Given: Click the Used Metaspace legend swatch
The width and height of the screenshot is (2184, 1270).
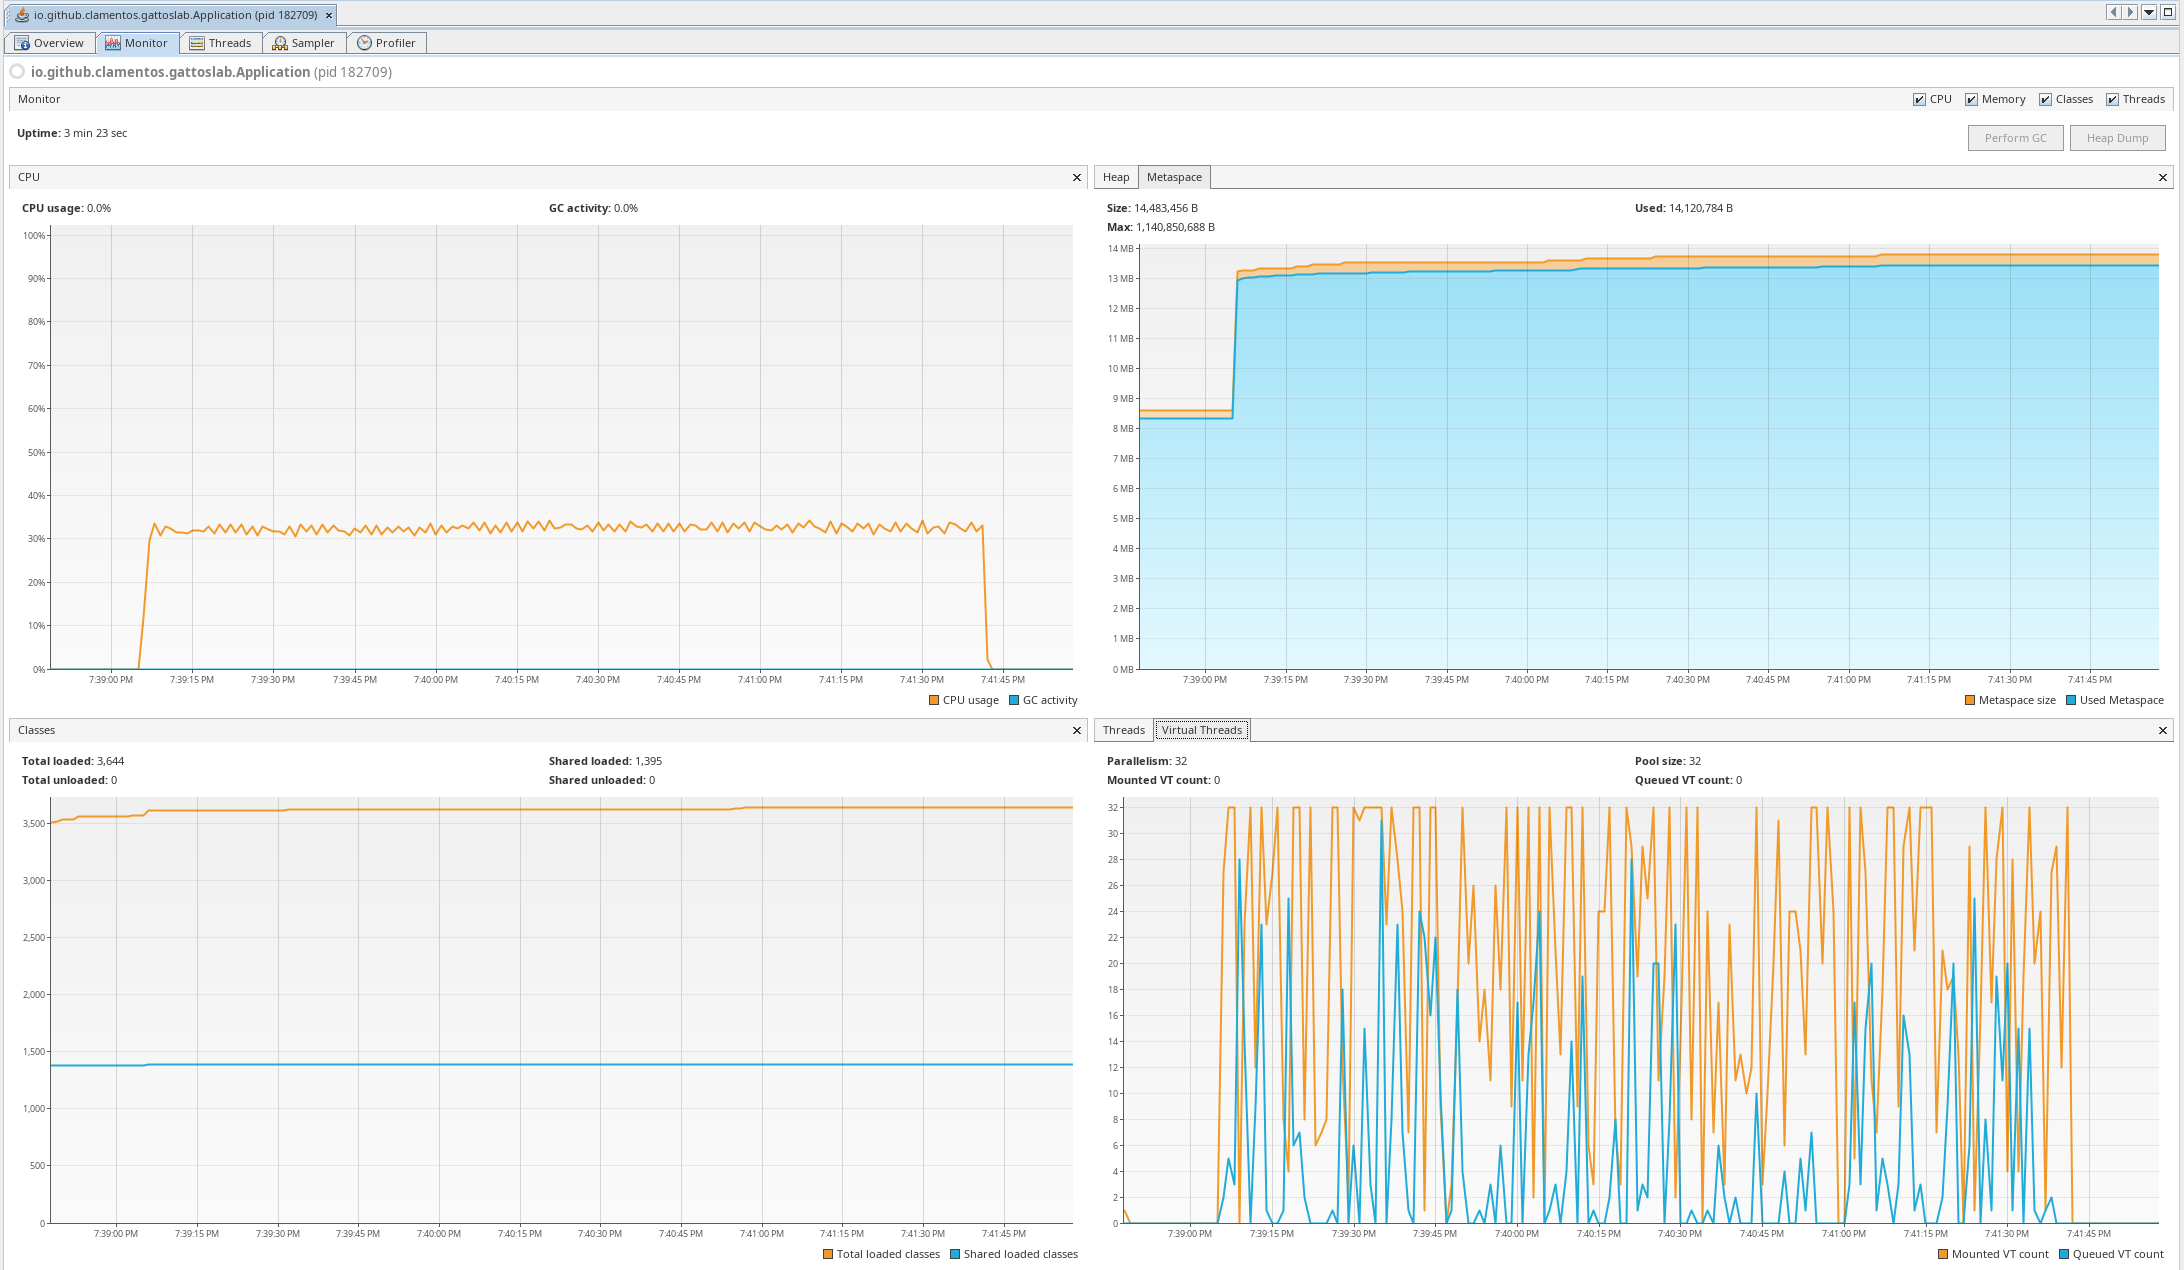Looking at the screenshot, I should 2071,700.
